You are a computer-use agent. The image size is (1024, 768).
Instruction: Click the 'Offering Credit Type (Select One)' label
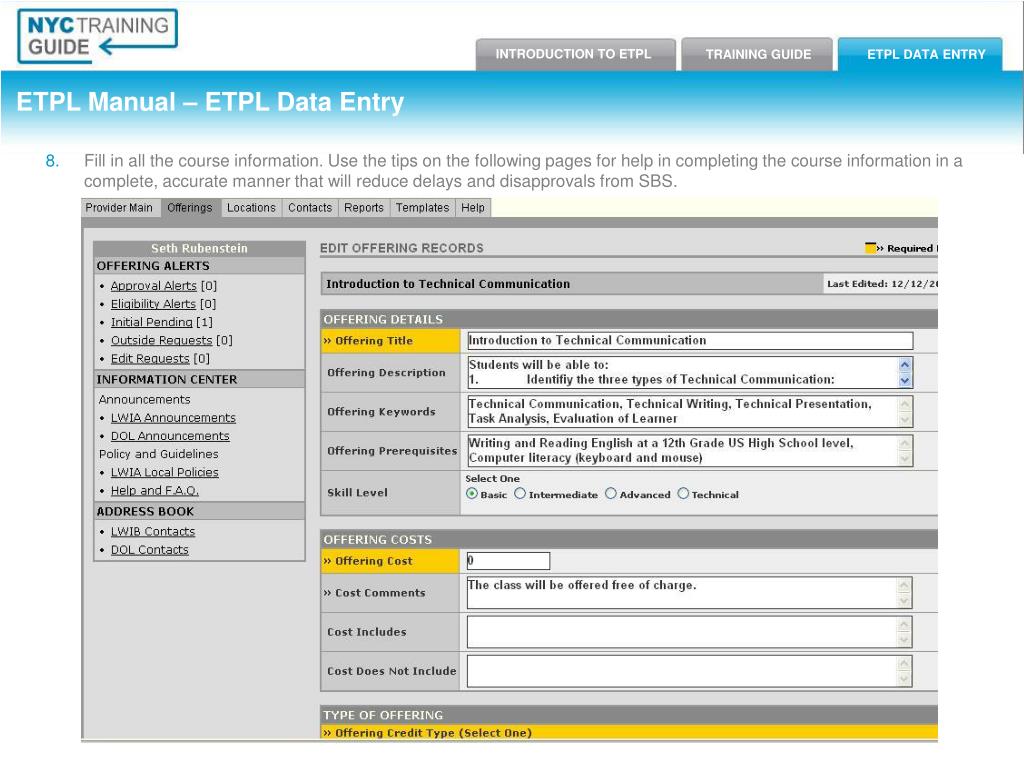[x=428, y=733]
